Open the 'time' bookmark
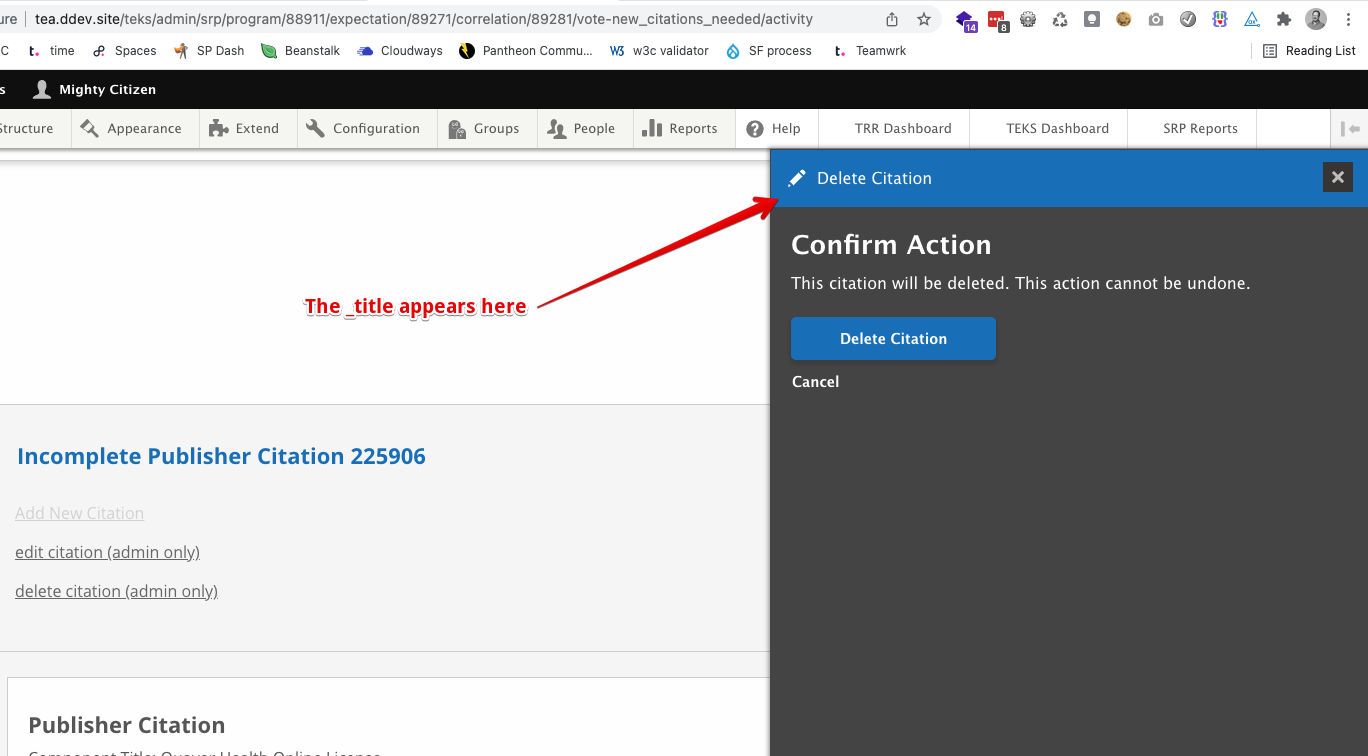The height and width of the screenshot is (756, 1368). click(51, 51)
